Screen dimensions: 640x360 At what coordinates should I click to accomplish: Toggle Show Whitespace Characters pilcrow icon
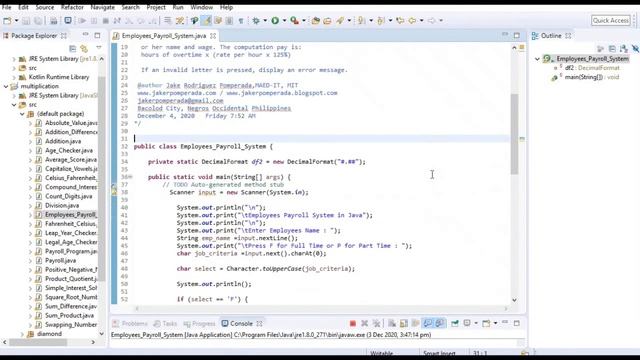click(x=241, y=20)
